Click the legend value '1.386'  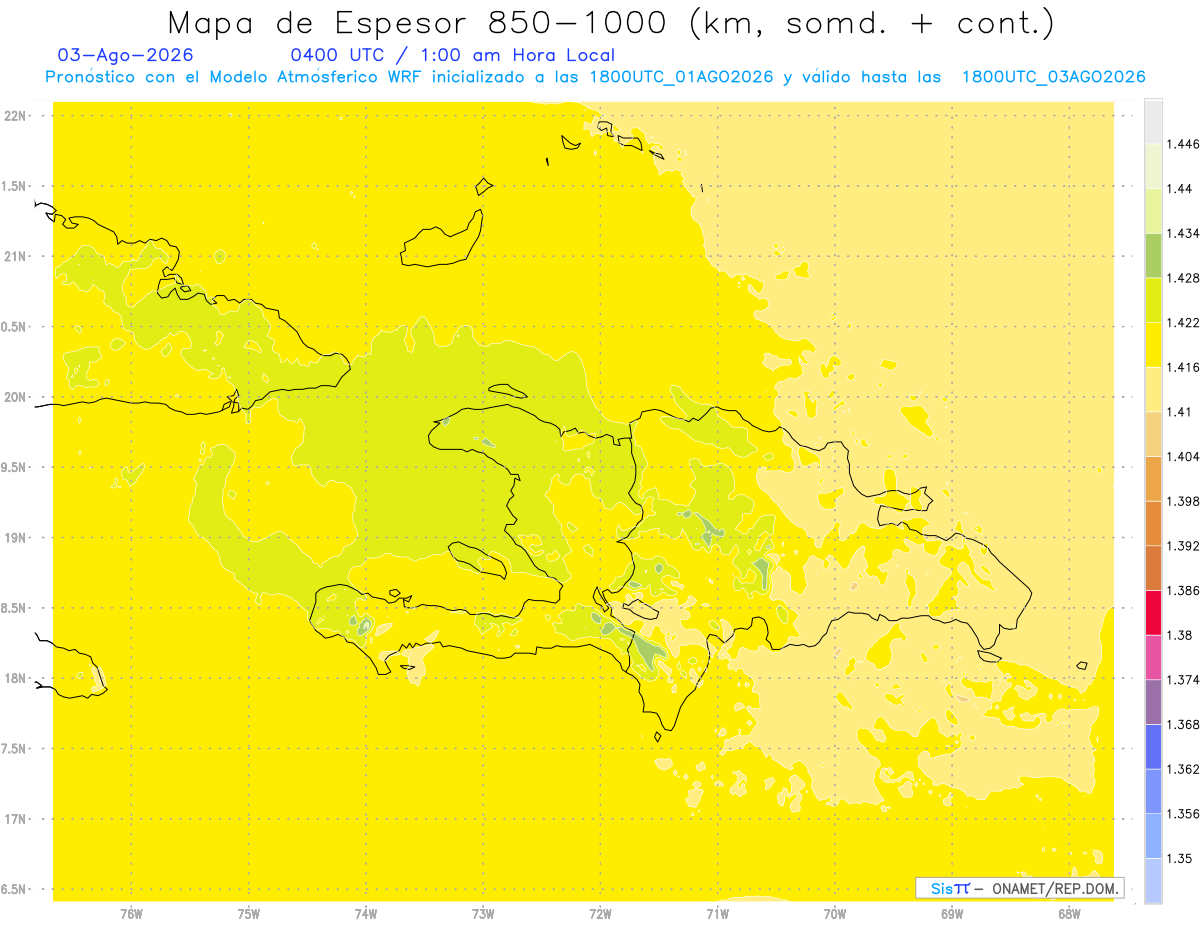click(1182, 590)
